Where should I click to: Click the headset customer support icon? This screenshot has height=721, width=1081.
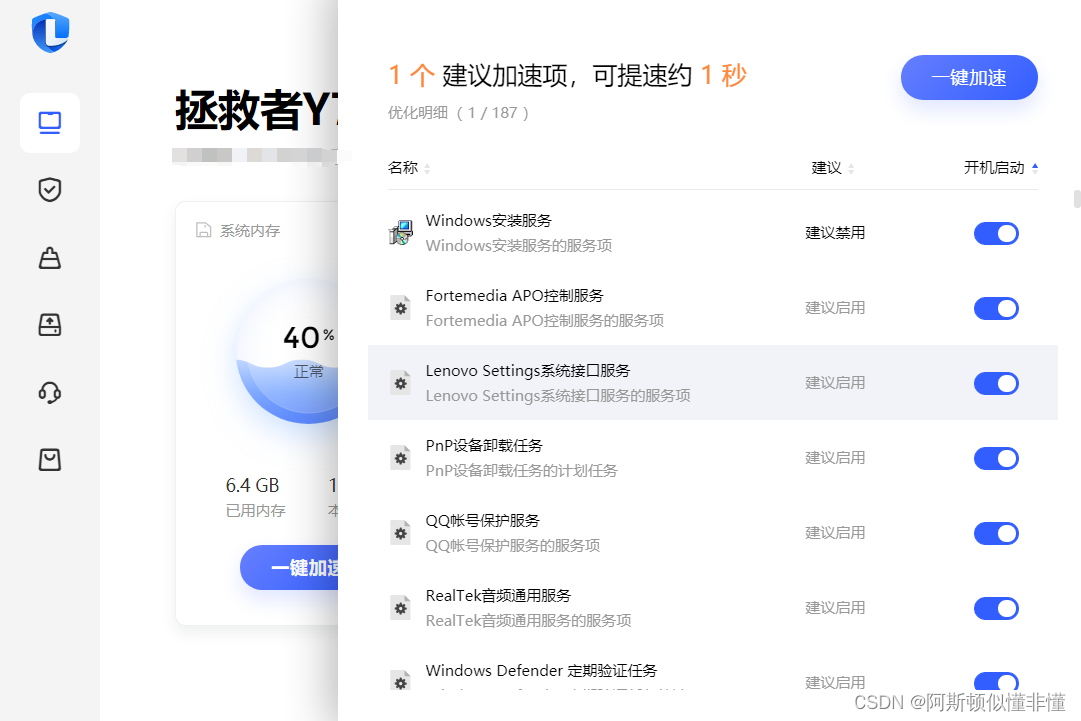point(49,392)
